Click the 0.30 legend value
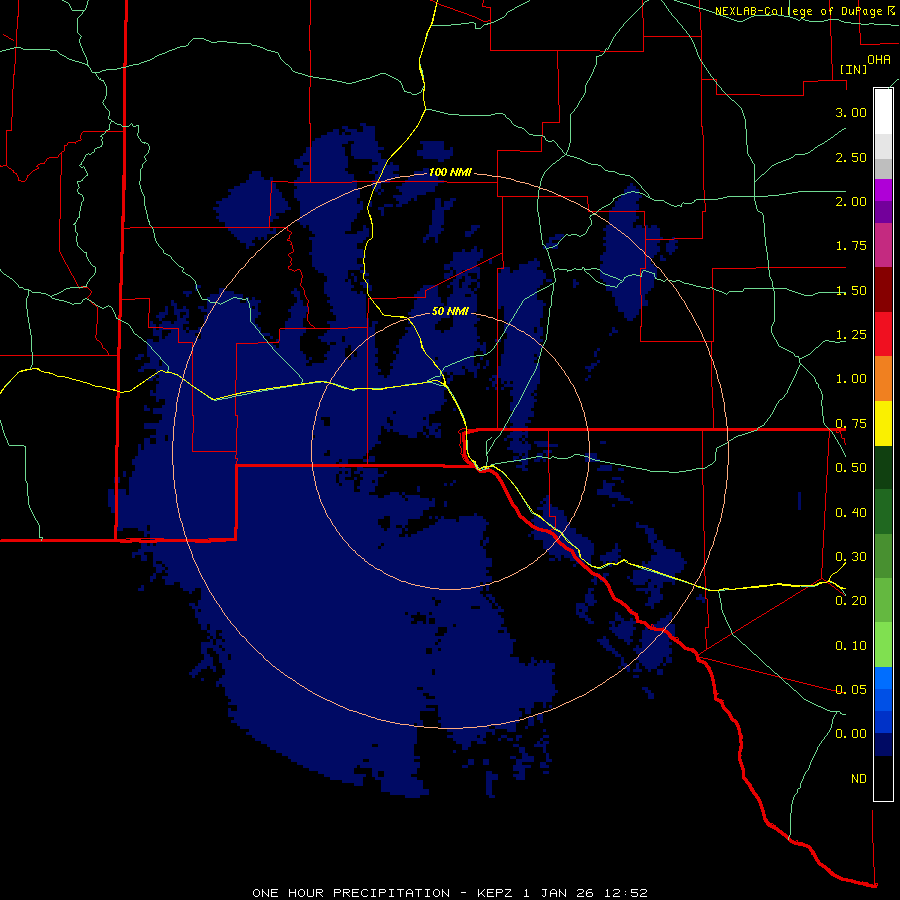Screen dimensions: 900x900 click(851, 557)
